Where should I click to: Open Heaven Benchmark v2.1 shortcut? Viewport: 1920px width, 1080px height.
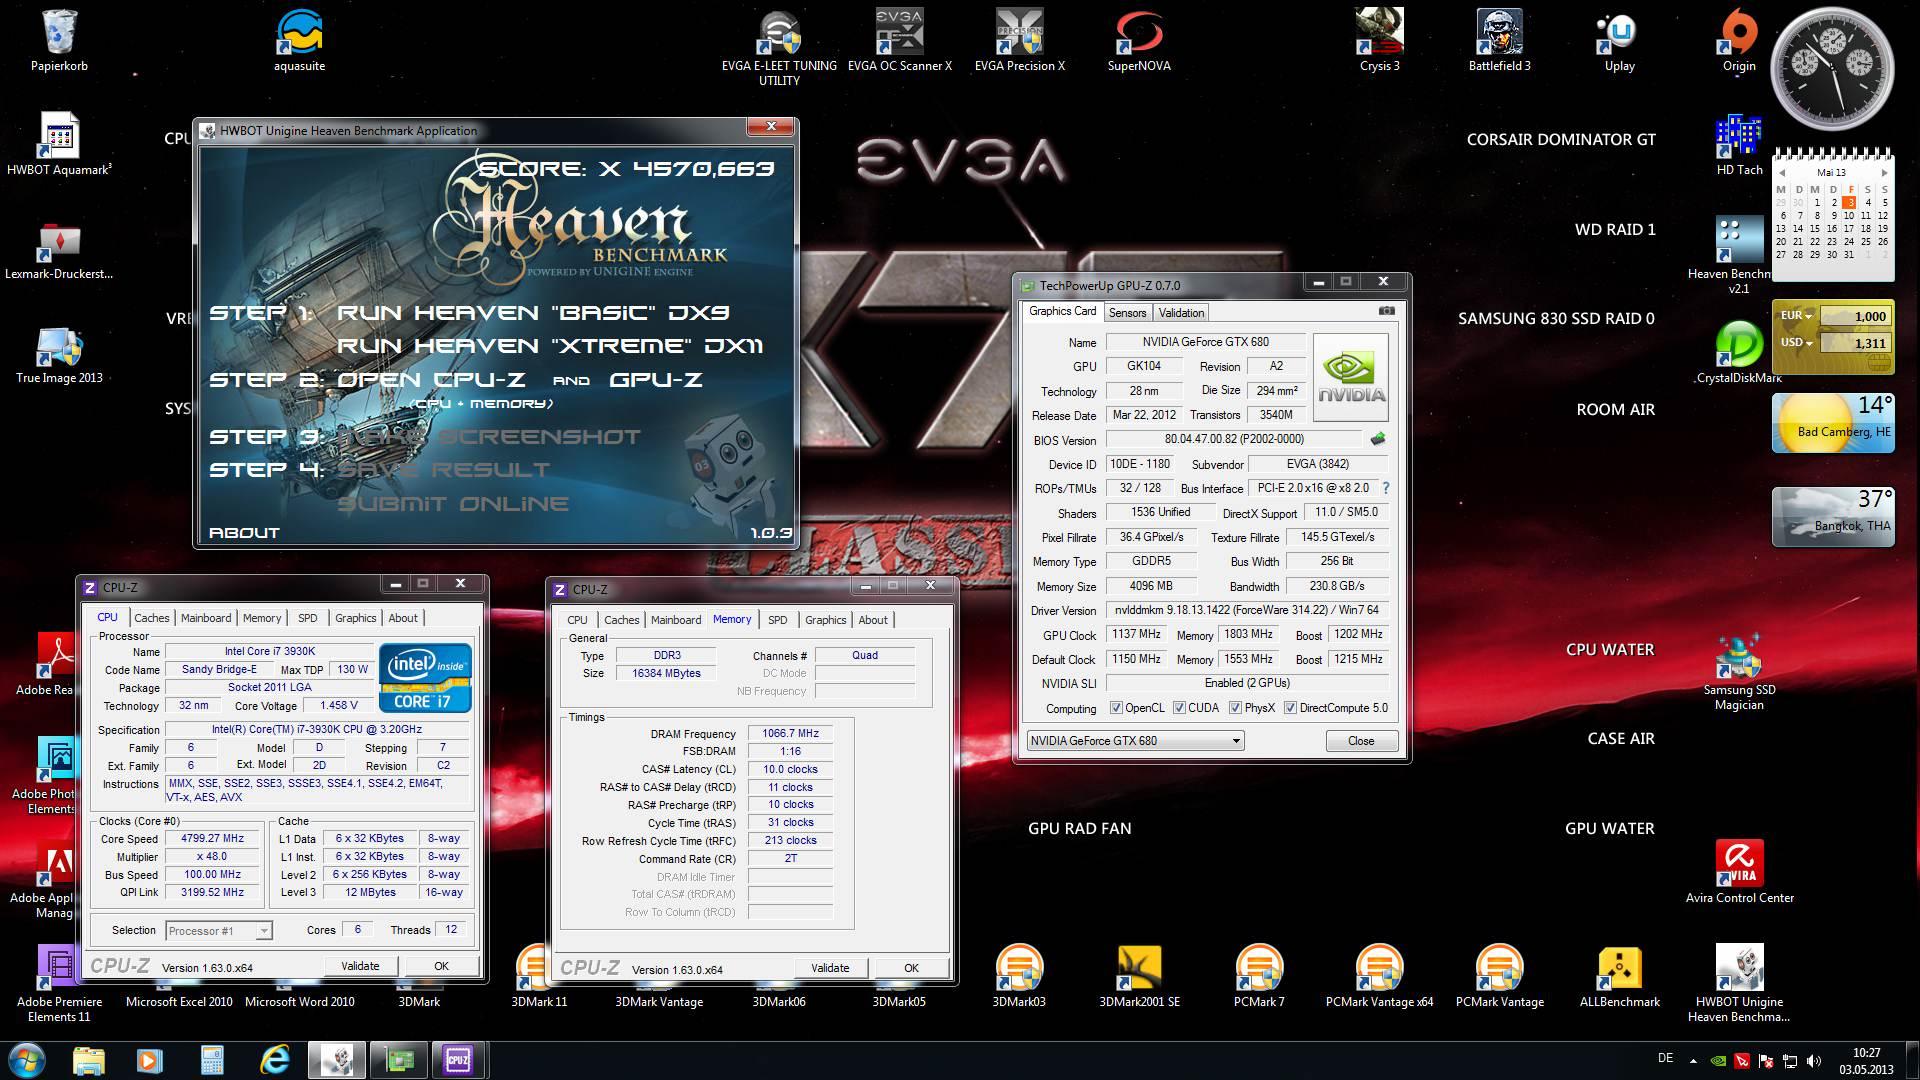[1739, 255]
